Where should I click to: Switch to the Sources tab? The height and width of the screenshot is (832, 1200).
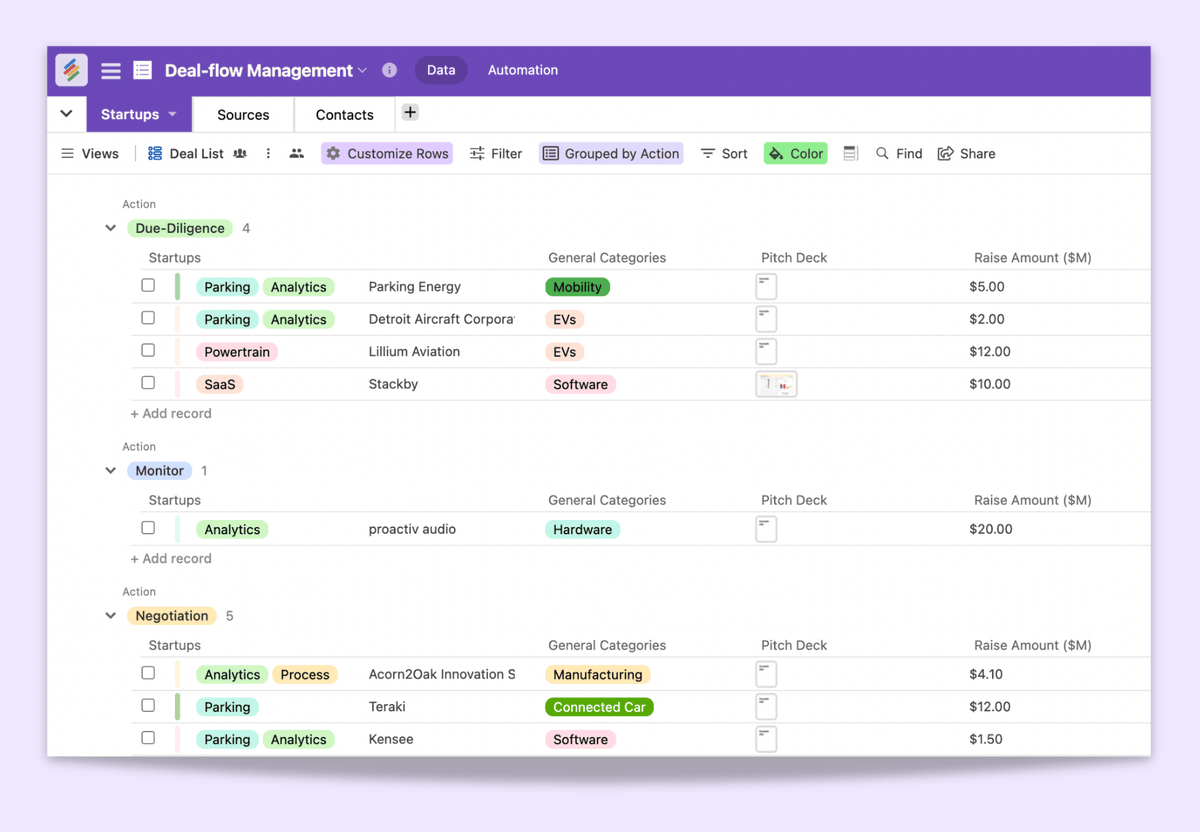242,115
